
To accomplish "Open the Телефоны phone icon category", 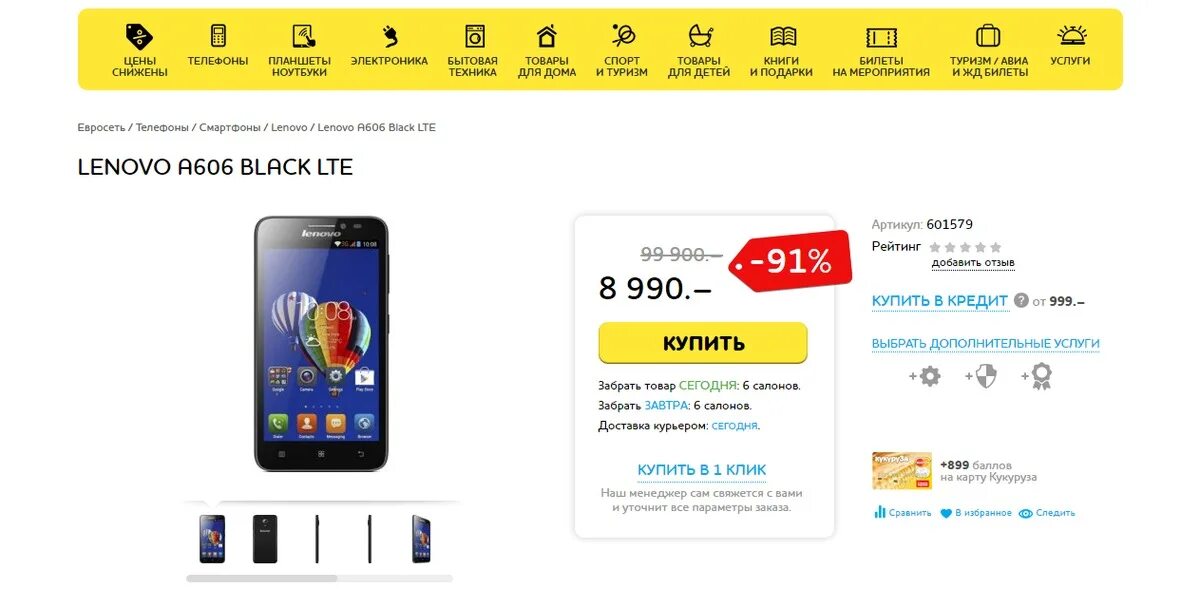I will click(218, 36).
